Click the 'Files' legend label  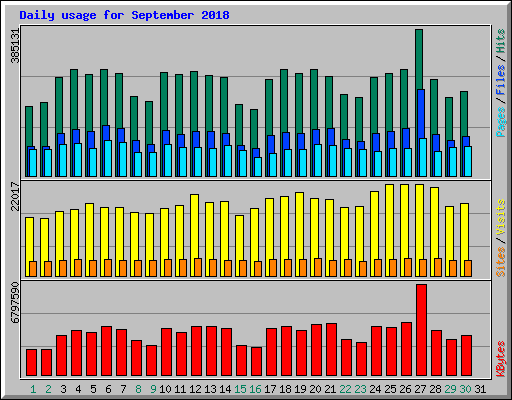[x=501, y=80]
